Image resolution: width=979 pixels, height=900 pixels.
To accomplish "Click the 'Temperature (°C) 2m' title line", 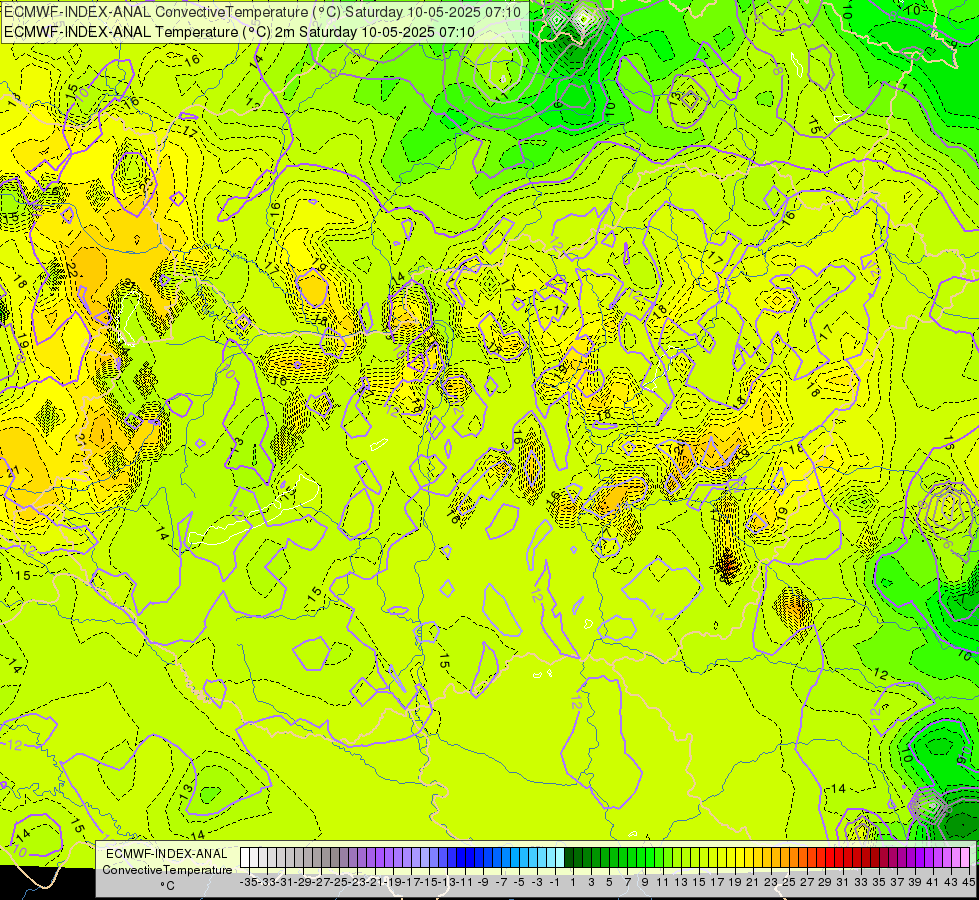I will pos(239,32).
